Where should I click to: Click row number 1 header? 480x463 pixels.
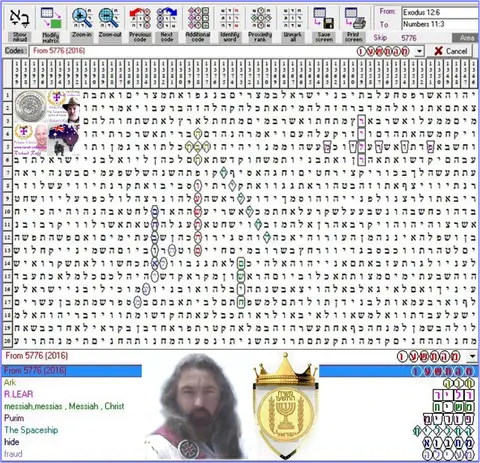(7, 95)
